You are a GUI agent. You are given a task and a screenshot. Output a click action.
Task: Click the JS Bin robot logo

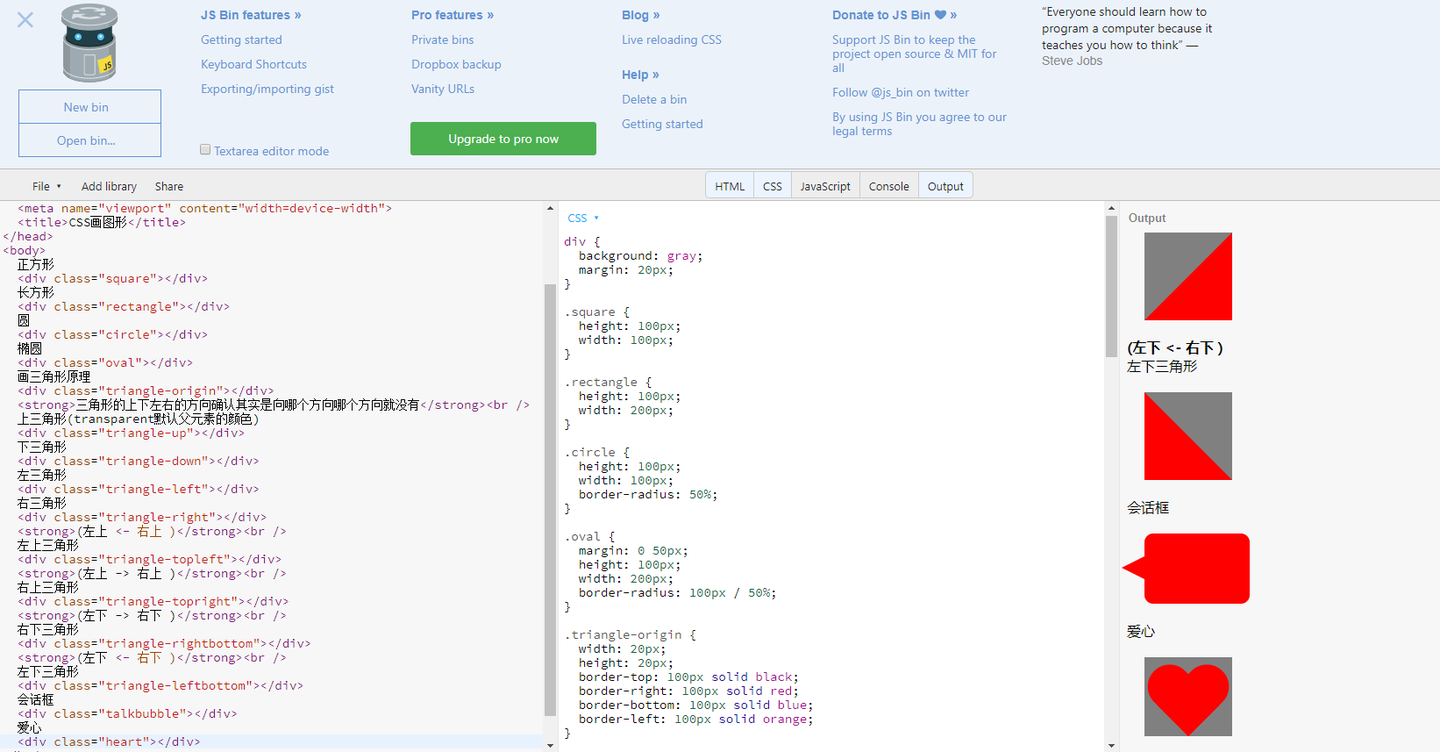pyautogui.click(x=90, y=43)
